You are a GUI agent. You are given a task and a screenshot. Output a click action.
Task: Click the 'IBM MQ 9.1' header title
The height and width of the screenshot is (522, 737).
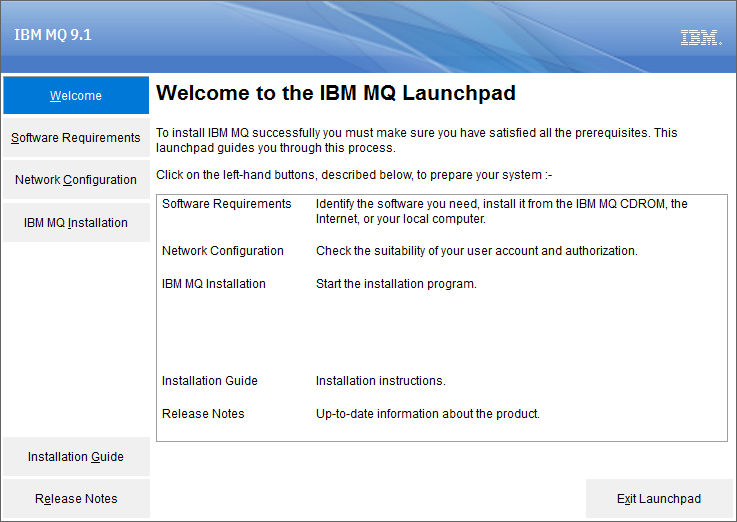tap(53, 35)
